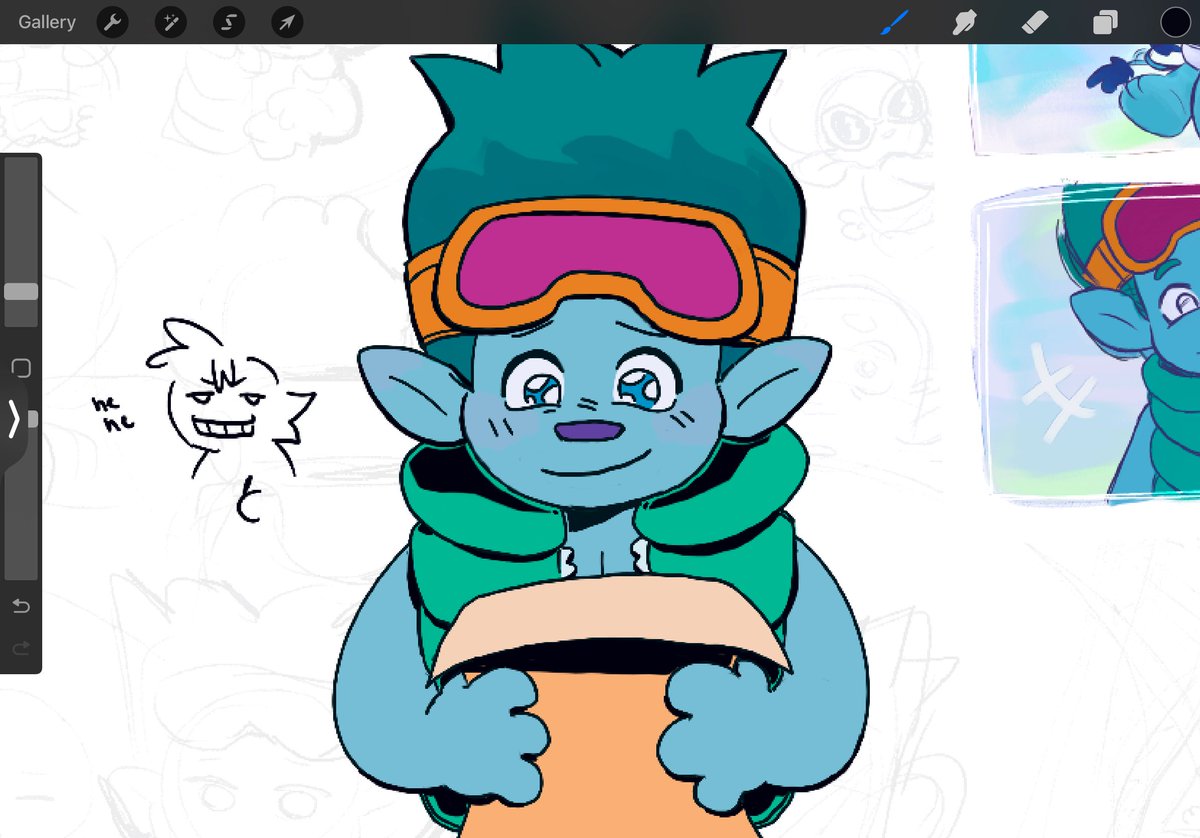Activate the Selection S tool
This screenshot has width=1200, height=838.
pyautogui.click(x=229, y=22)
